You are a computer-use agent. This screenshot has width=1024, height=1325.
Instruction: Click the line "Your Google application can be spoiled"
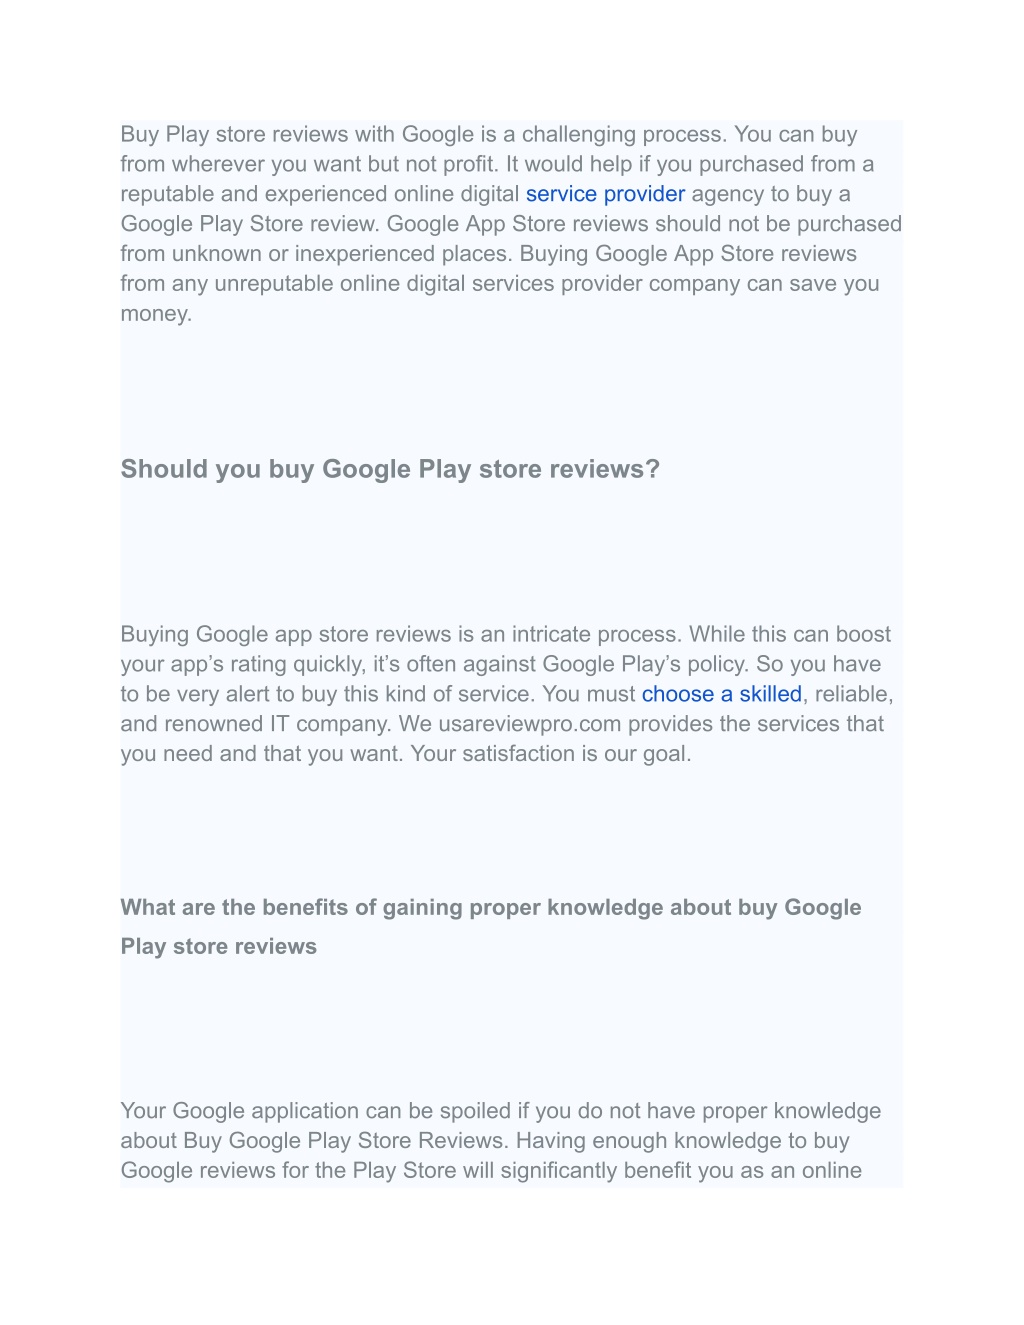[501, 1111]
